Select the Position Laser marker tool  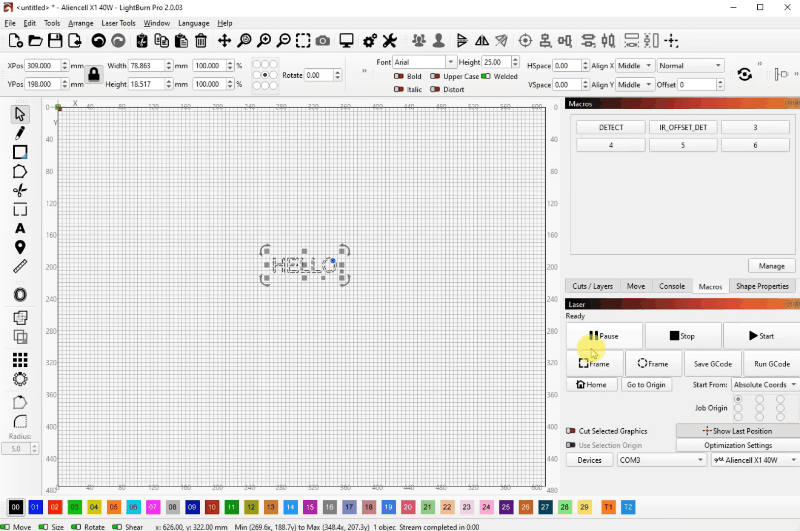click(x=20, y=247)
